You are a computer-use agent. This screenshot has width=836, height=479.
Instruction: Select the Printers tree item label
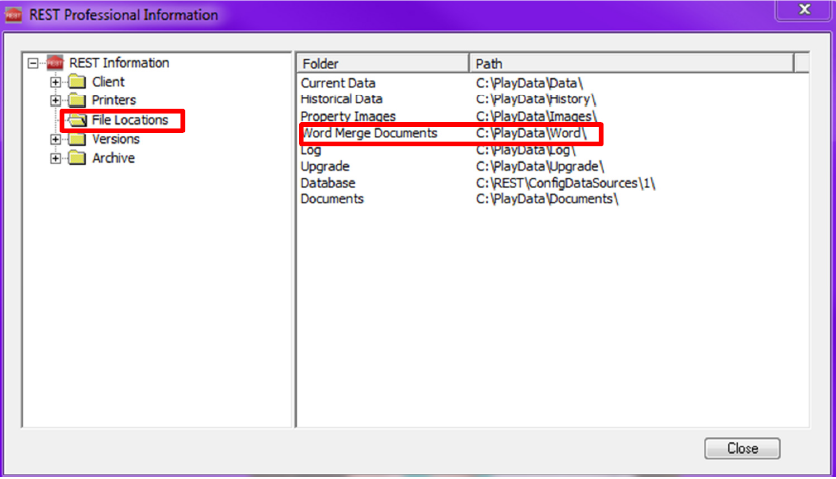pyautogui.click(x=114, y=100)
